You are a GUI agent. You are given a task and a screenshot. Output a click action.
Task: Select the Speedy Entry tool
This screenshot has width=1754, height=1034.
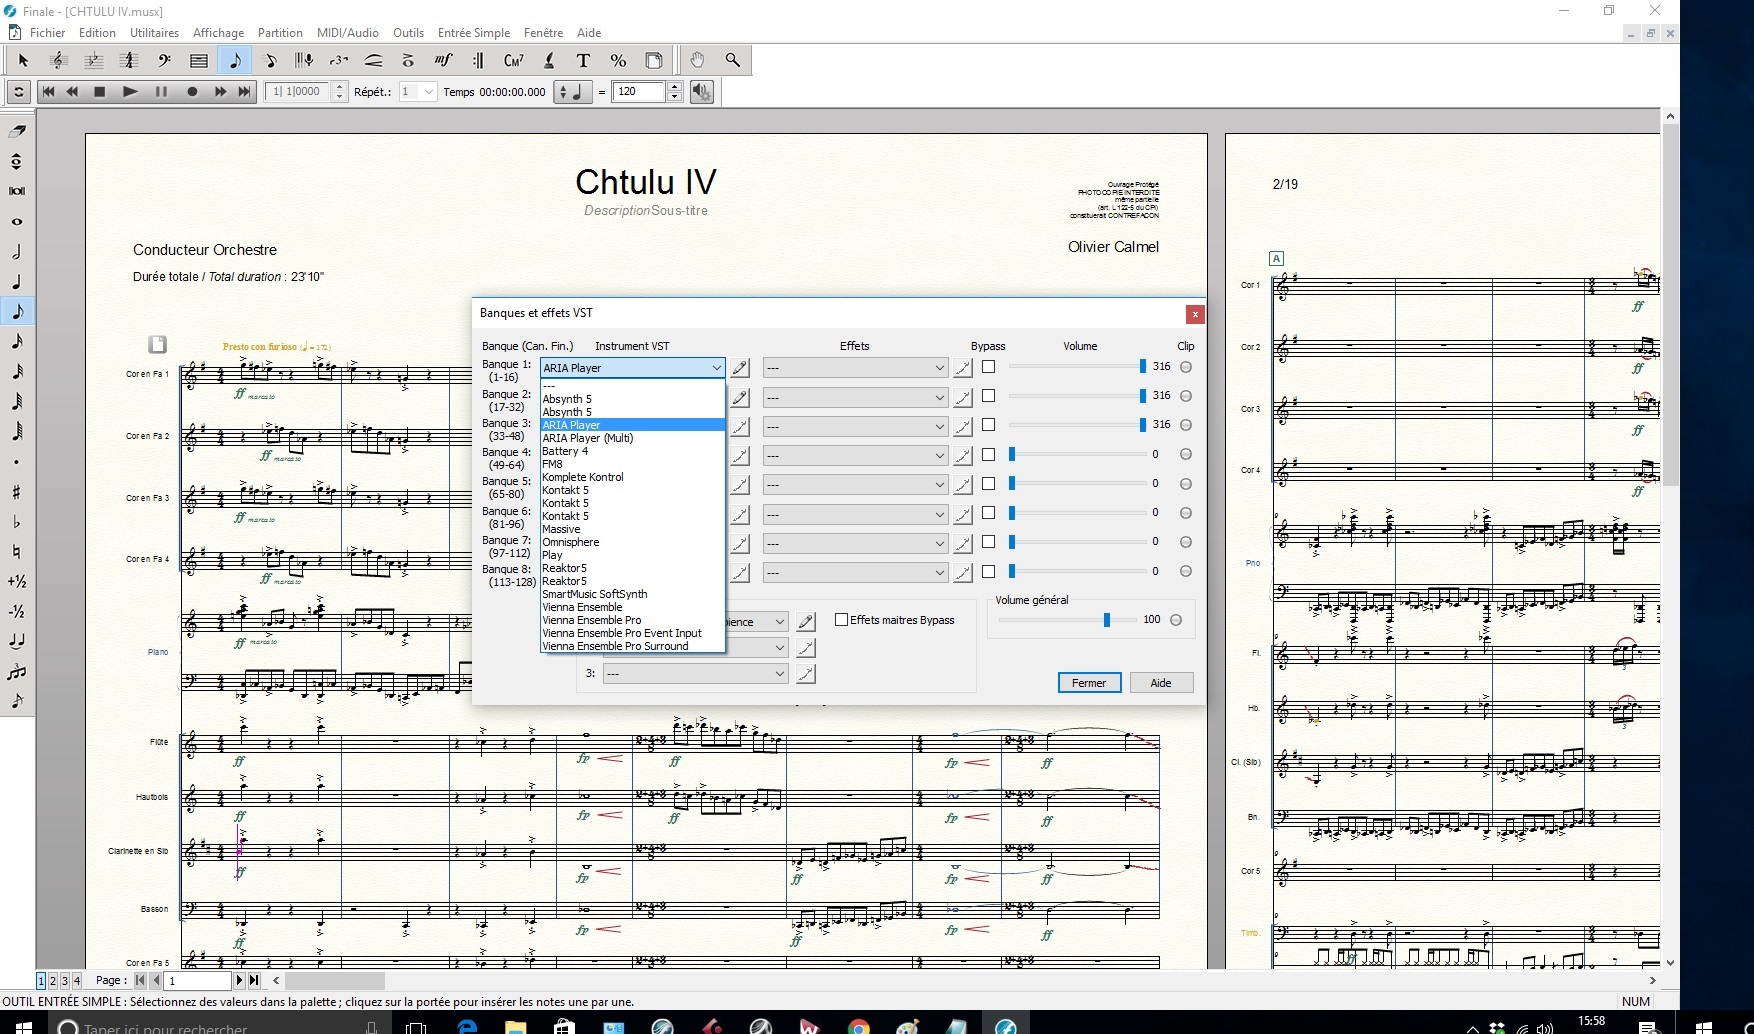tap(270, 60)
